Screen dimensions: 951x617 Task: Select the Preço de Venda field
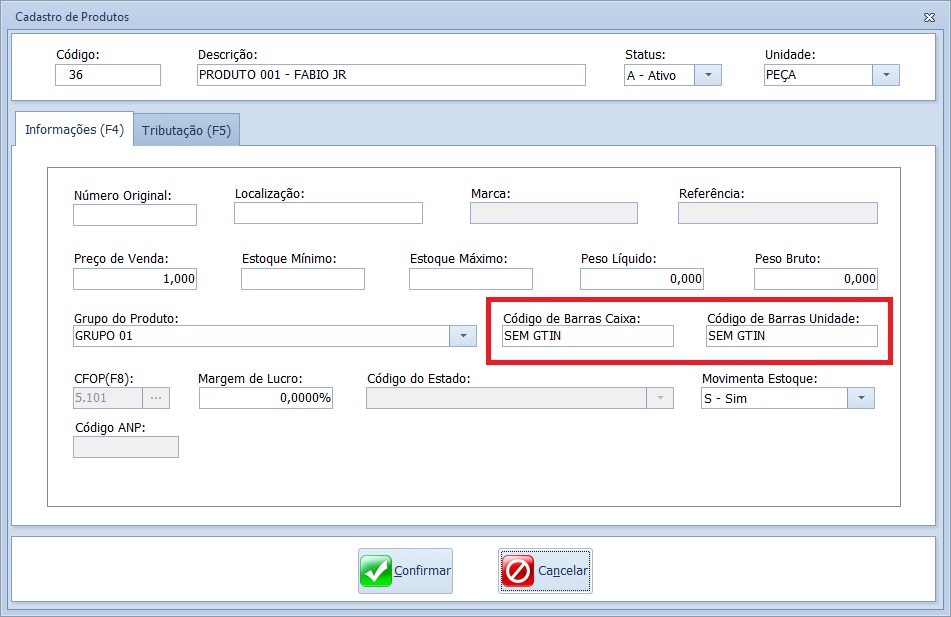tap(135, 279)
